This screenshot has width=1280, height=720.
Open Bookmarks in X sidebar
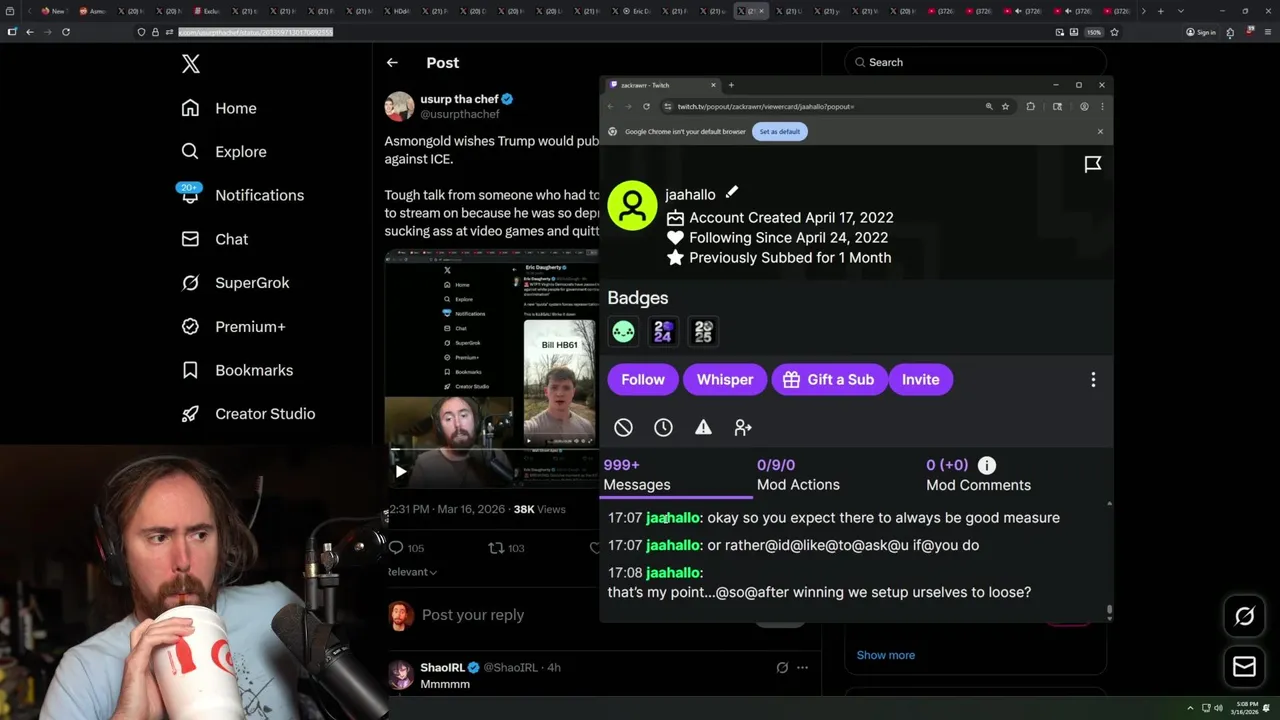237,370
